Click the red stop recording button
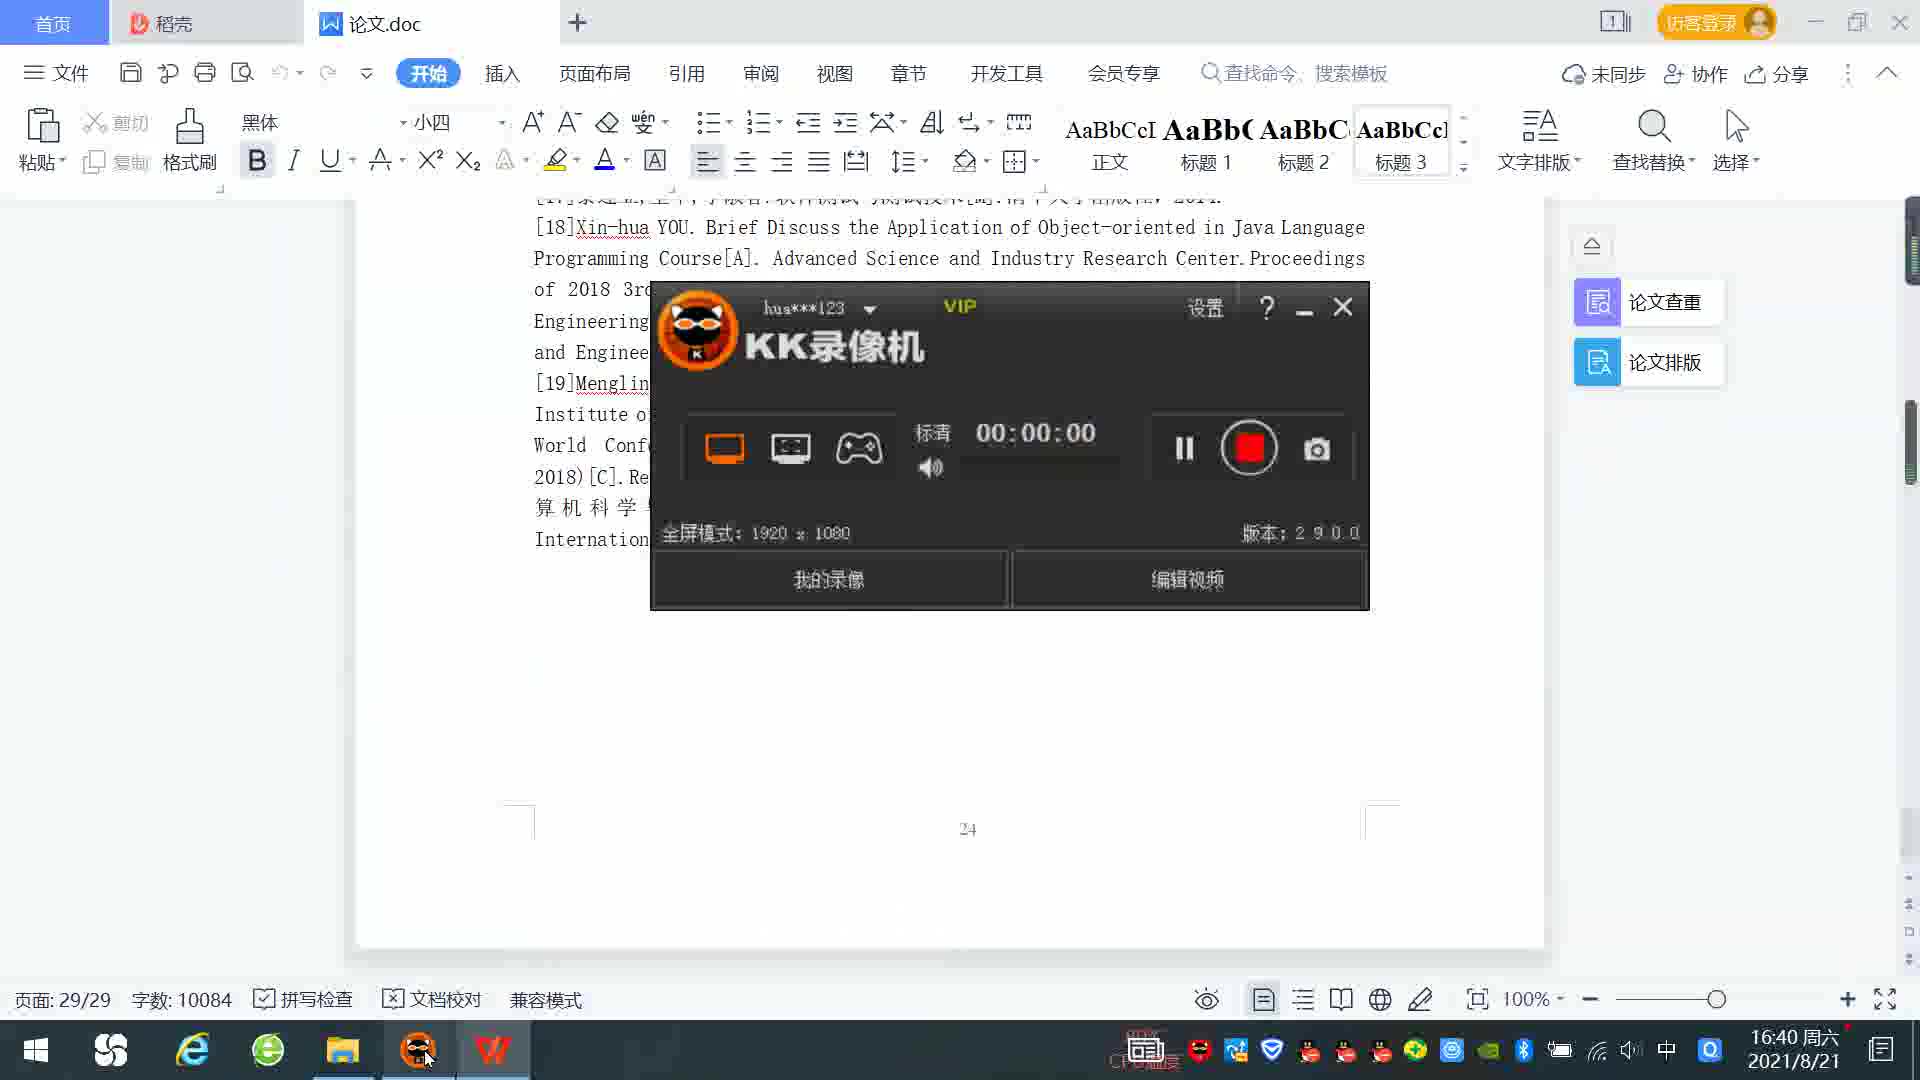Image resolution: width=1920 pixels, height=1080 pixels. (1249, 448)
